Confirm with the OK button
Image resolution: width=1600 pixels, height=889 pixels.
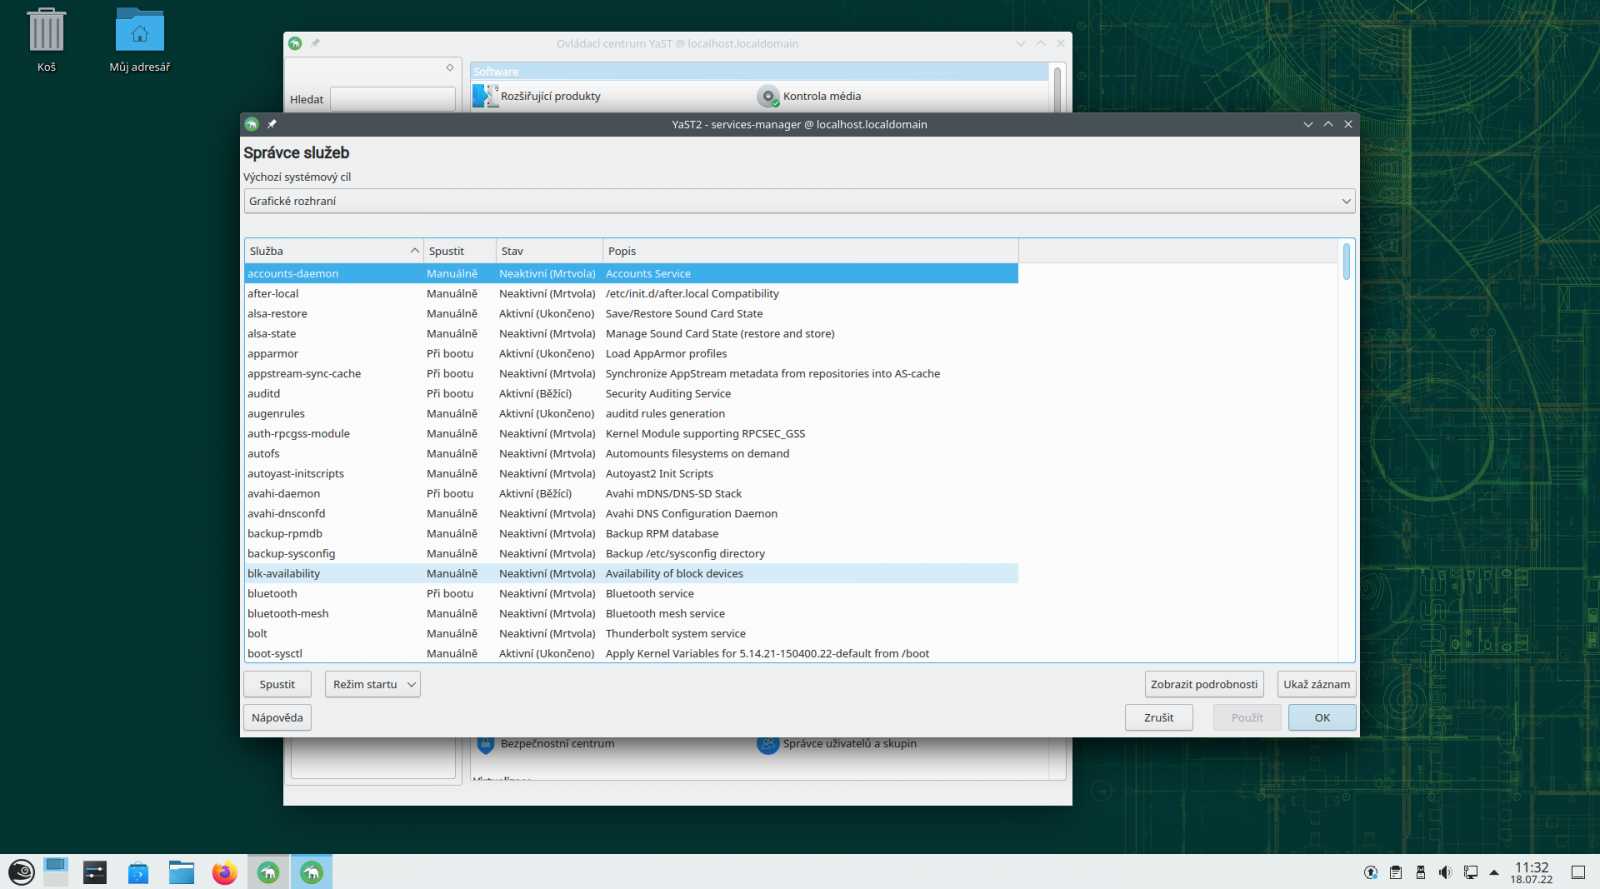tap(1322, 717)
